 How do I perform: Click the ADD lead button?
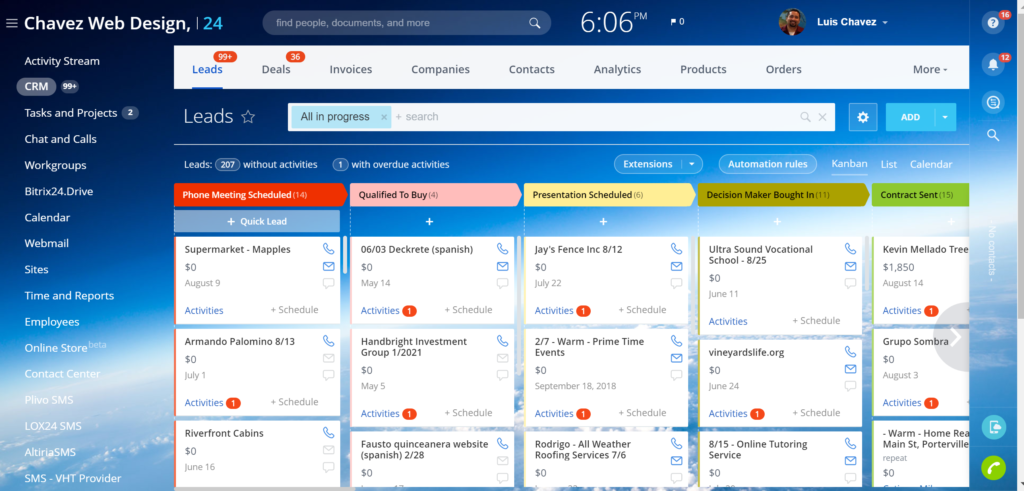(x=910, y=117)
